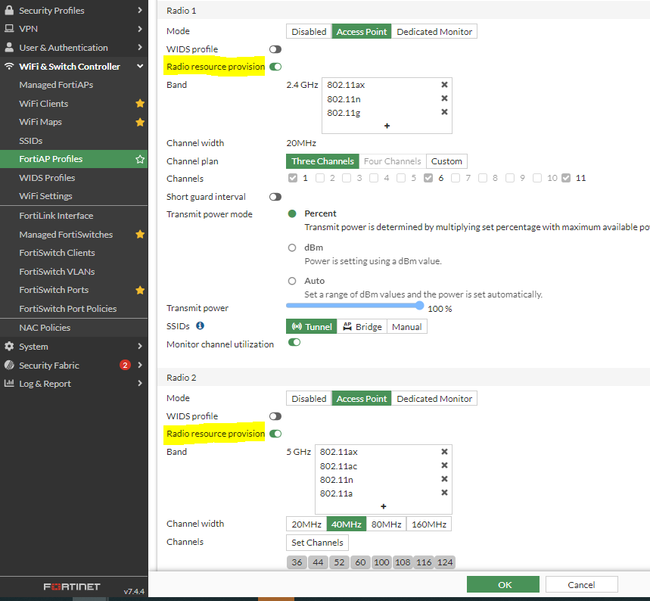650x601 pixels.
Task: Click the WiFi & Switch Controller wifi icon
Action: click(9, 66)
